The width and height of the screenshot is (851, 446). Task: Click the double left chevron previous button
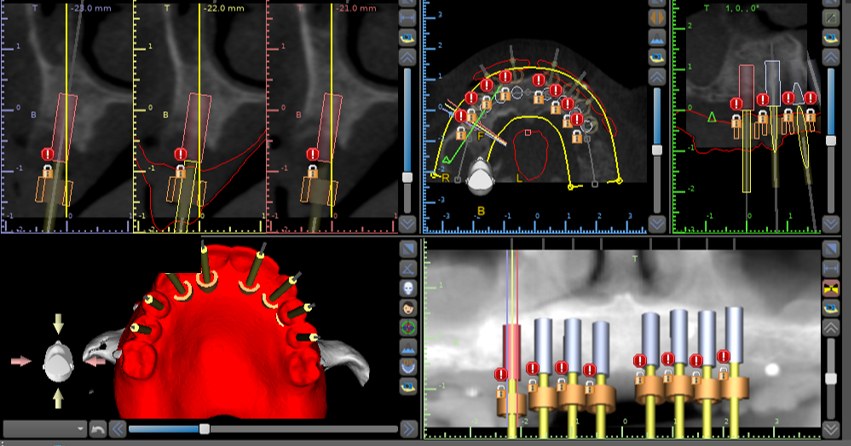(117, 429)
